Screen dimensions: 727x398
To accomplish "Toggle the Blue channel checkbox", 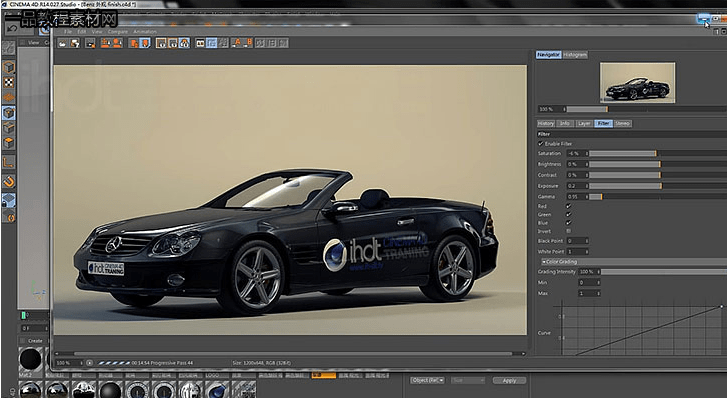I will 568,223.
